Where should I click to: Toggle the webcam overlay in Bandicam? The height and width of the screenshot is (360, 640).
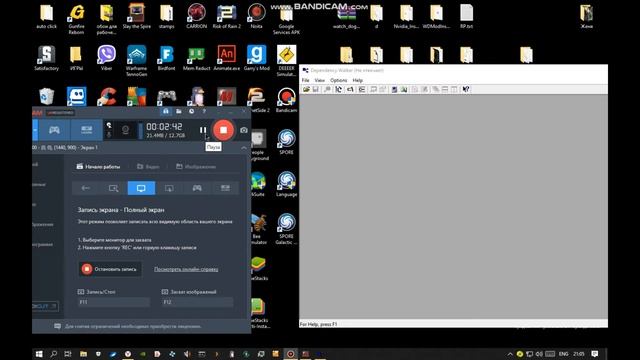coord(125,130)
